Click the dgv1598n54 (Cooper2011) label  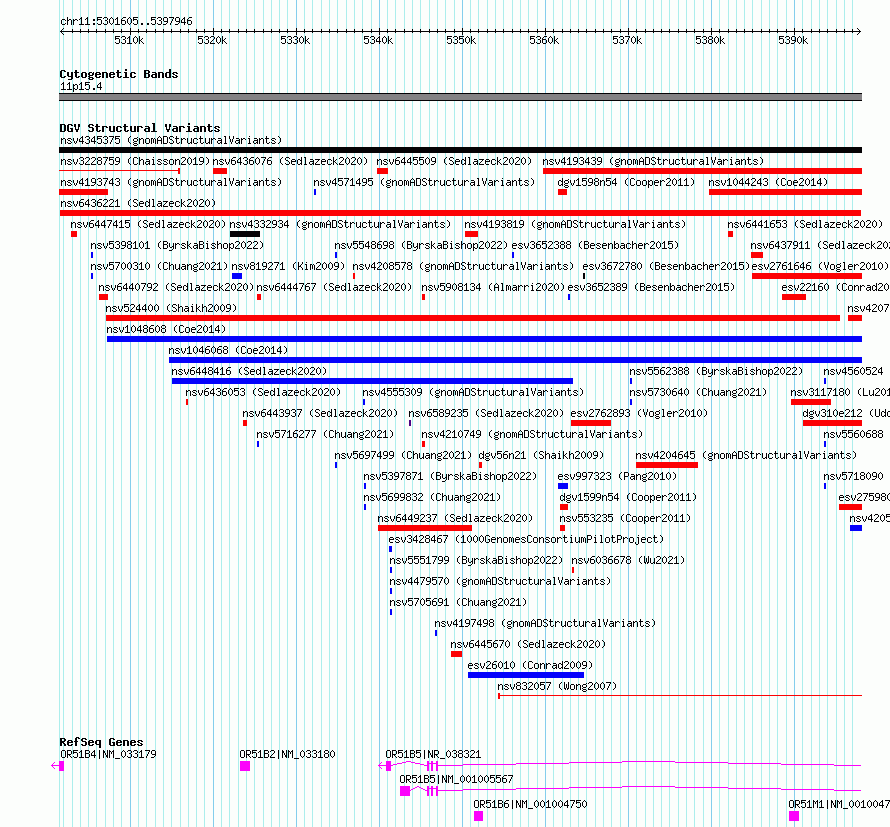626,182
